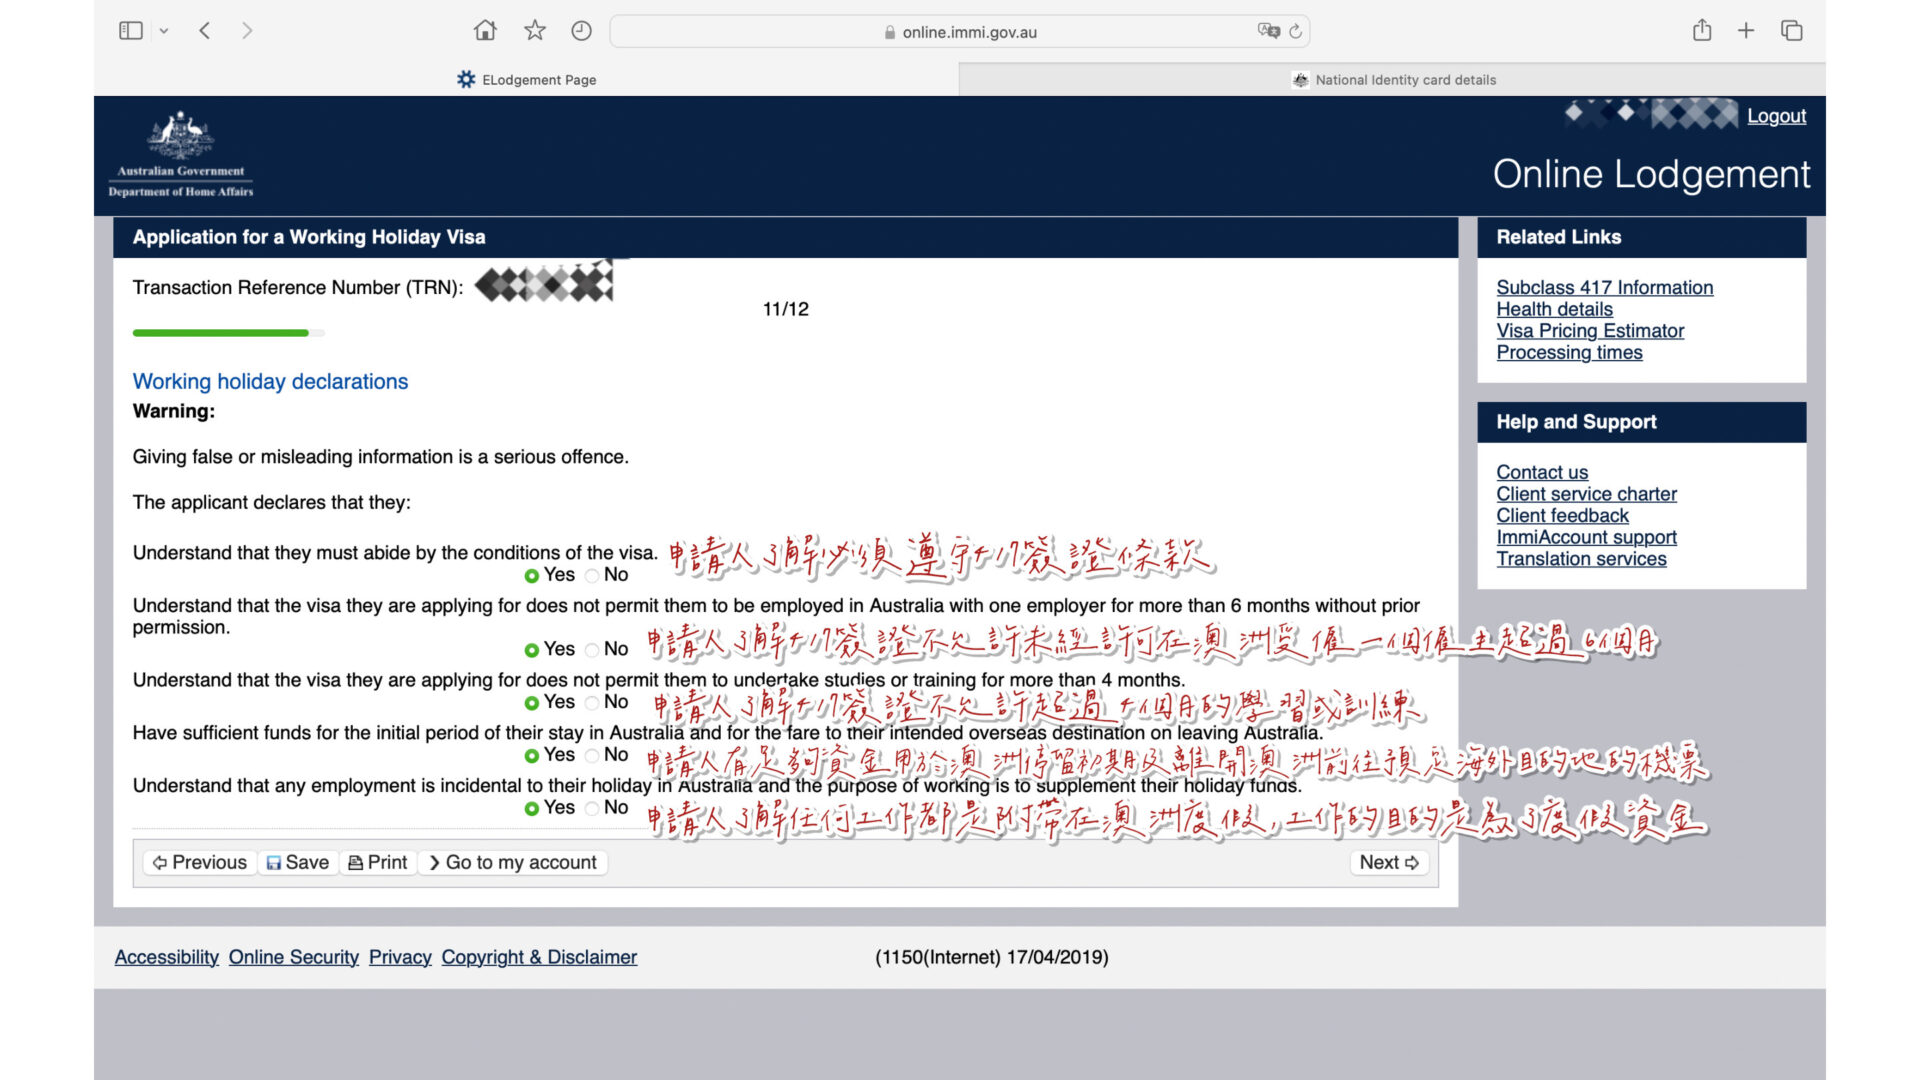Select No for abiding visa conditions
This screenshot has width=1920, height=1080.
(x=592, y=576)
